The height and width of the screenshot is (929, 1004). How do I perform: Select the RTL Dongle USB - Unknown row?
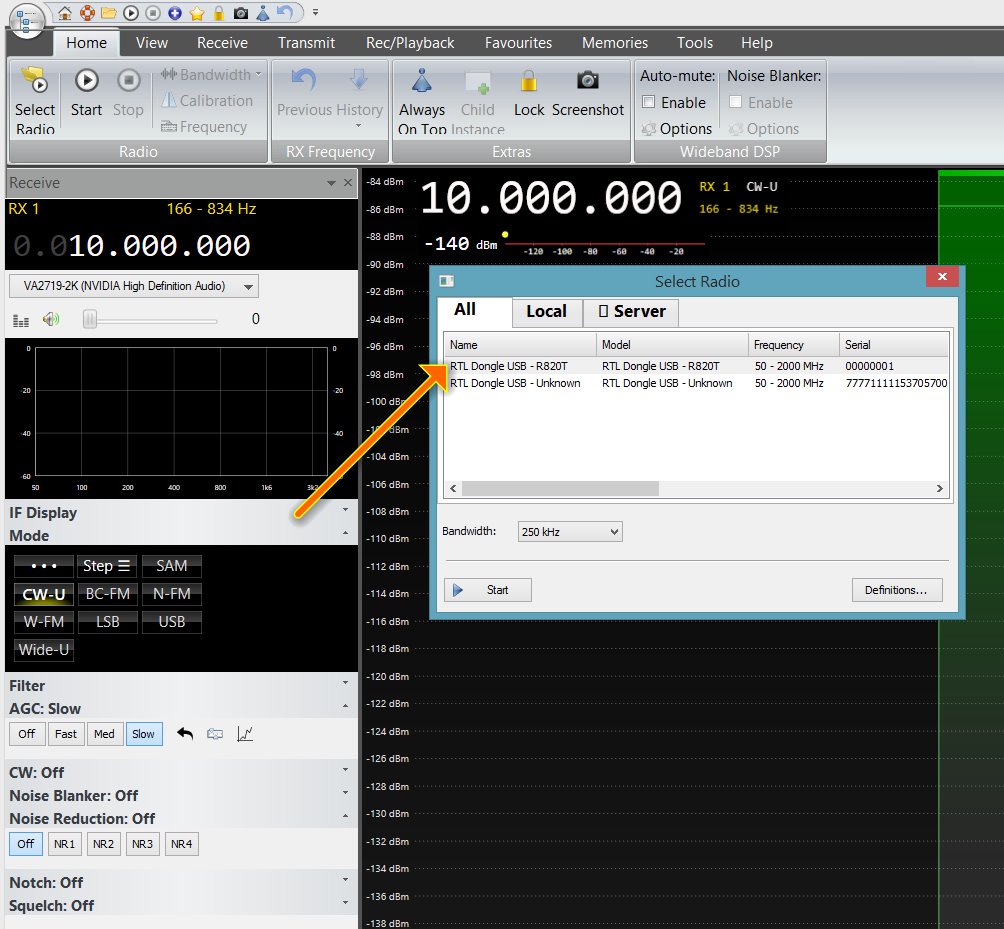point(696,384)
